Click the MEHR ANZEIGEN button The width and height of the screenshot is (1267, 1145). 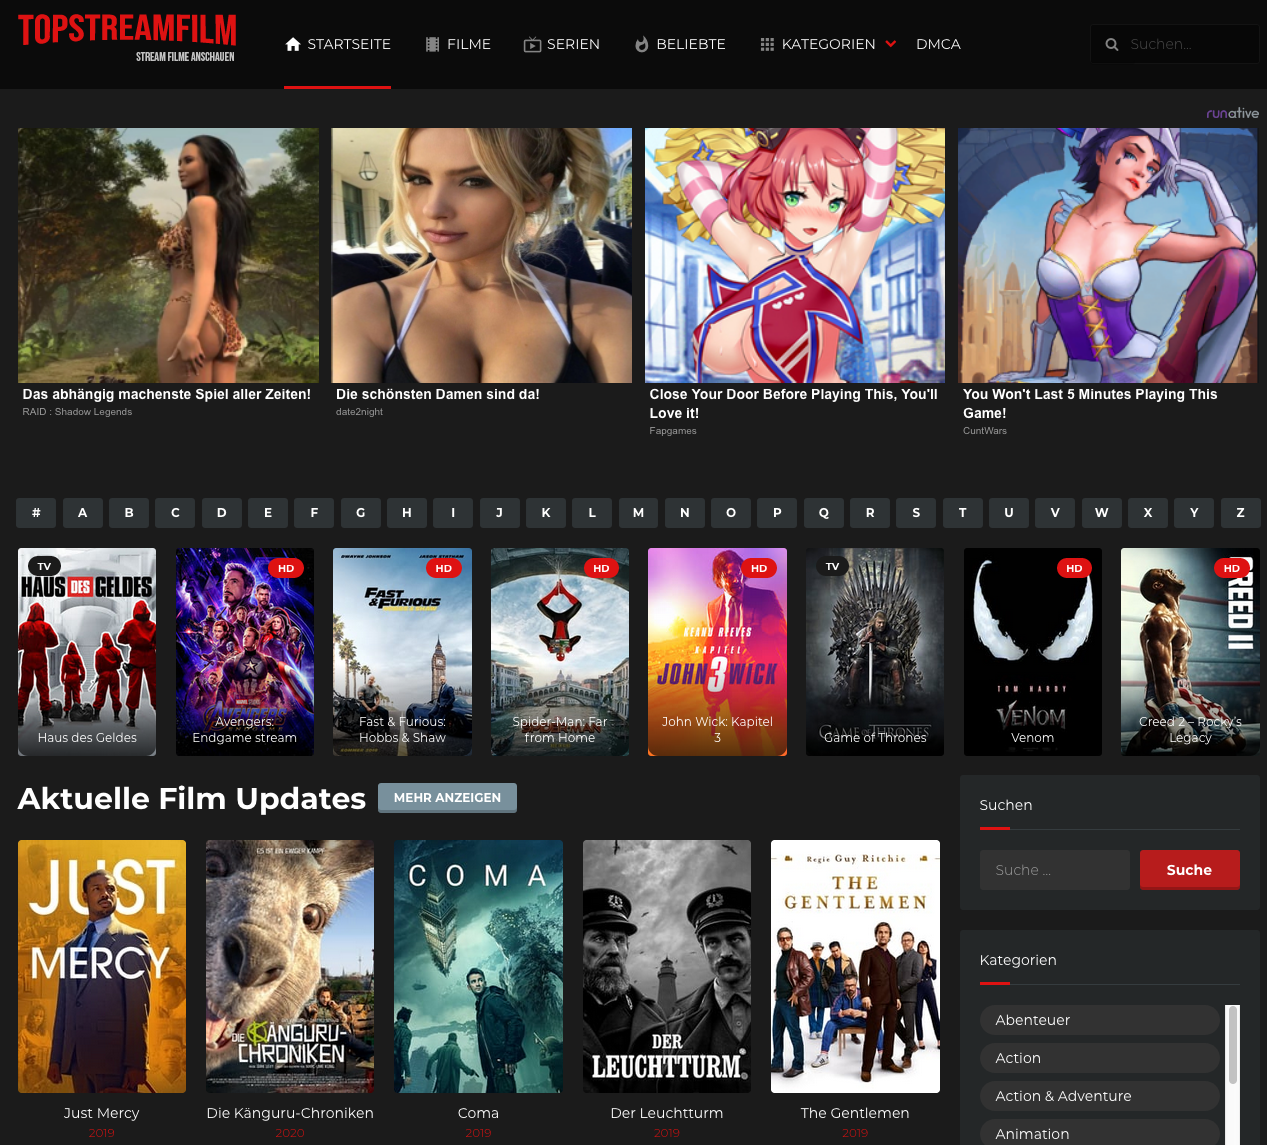(447, 797)
